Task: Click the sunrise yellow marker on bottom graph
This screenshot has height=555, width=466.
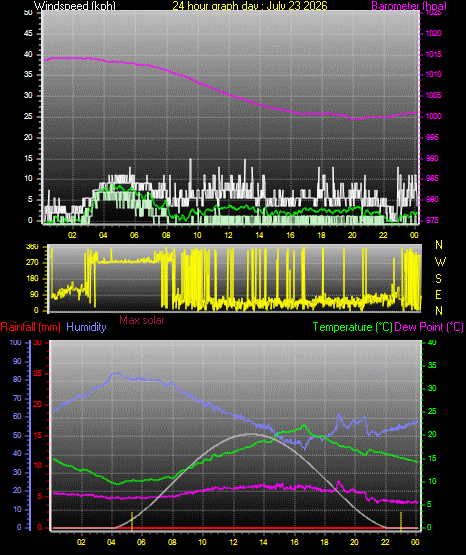Action: (x=132, y=521)
